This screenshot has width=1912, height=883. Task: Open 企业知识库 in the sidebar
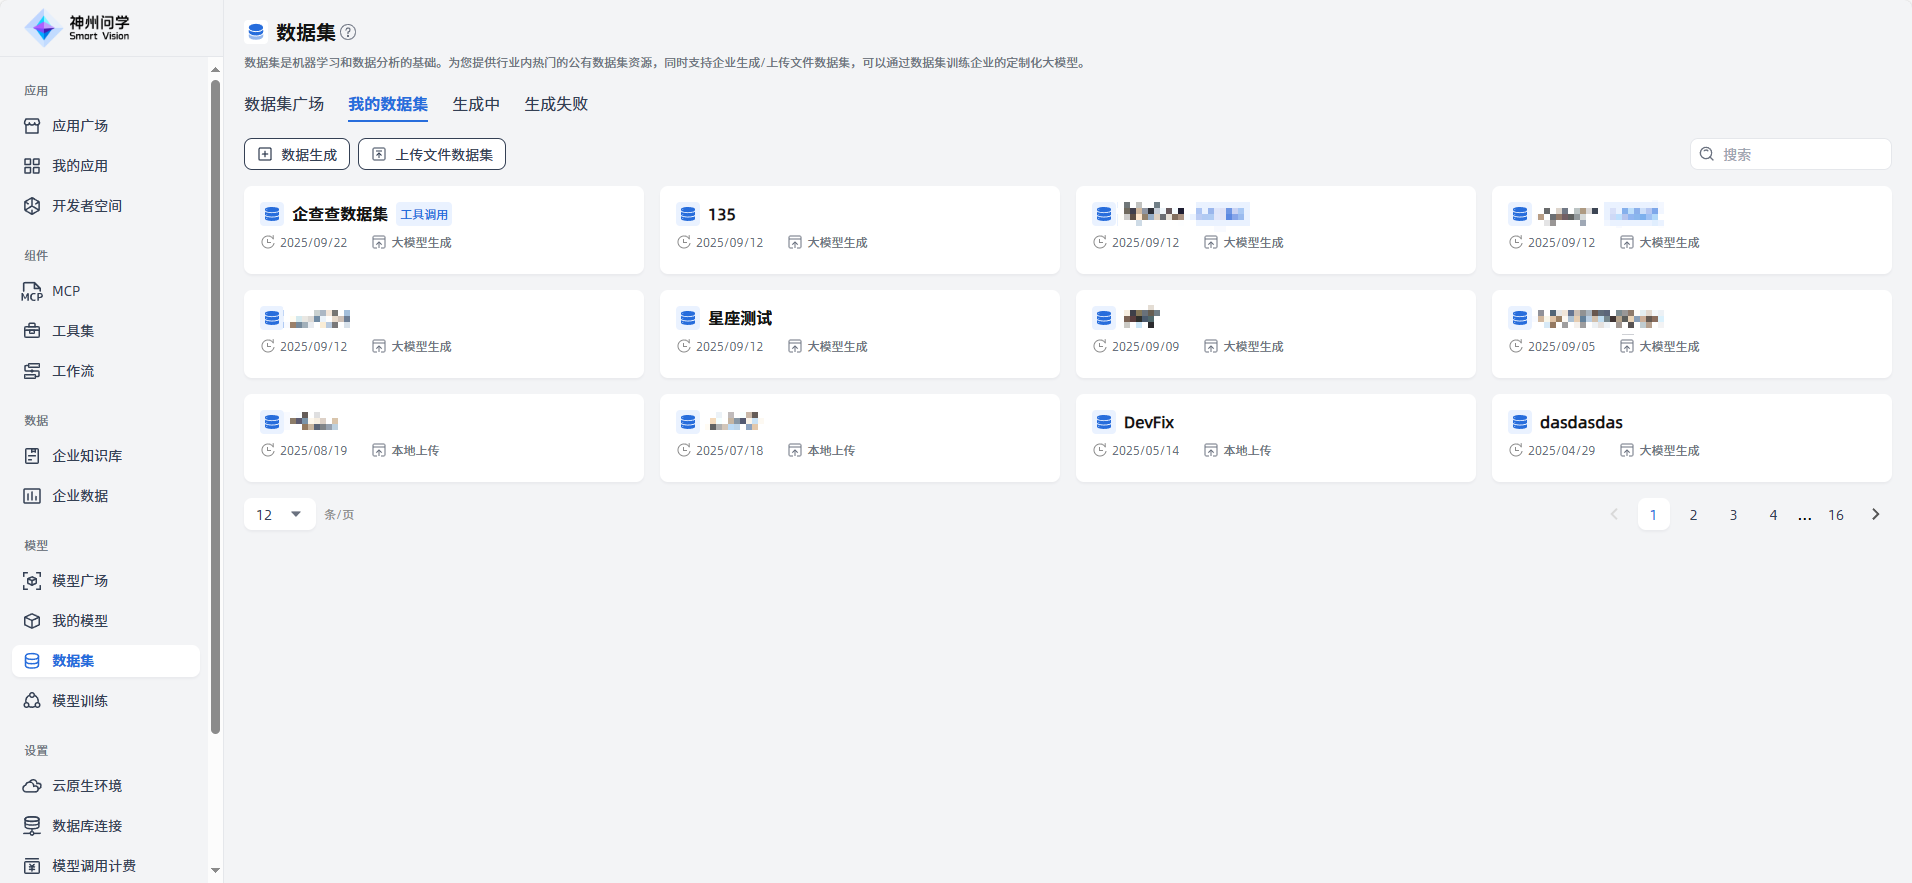(x=86, y=456)
